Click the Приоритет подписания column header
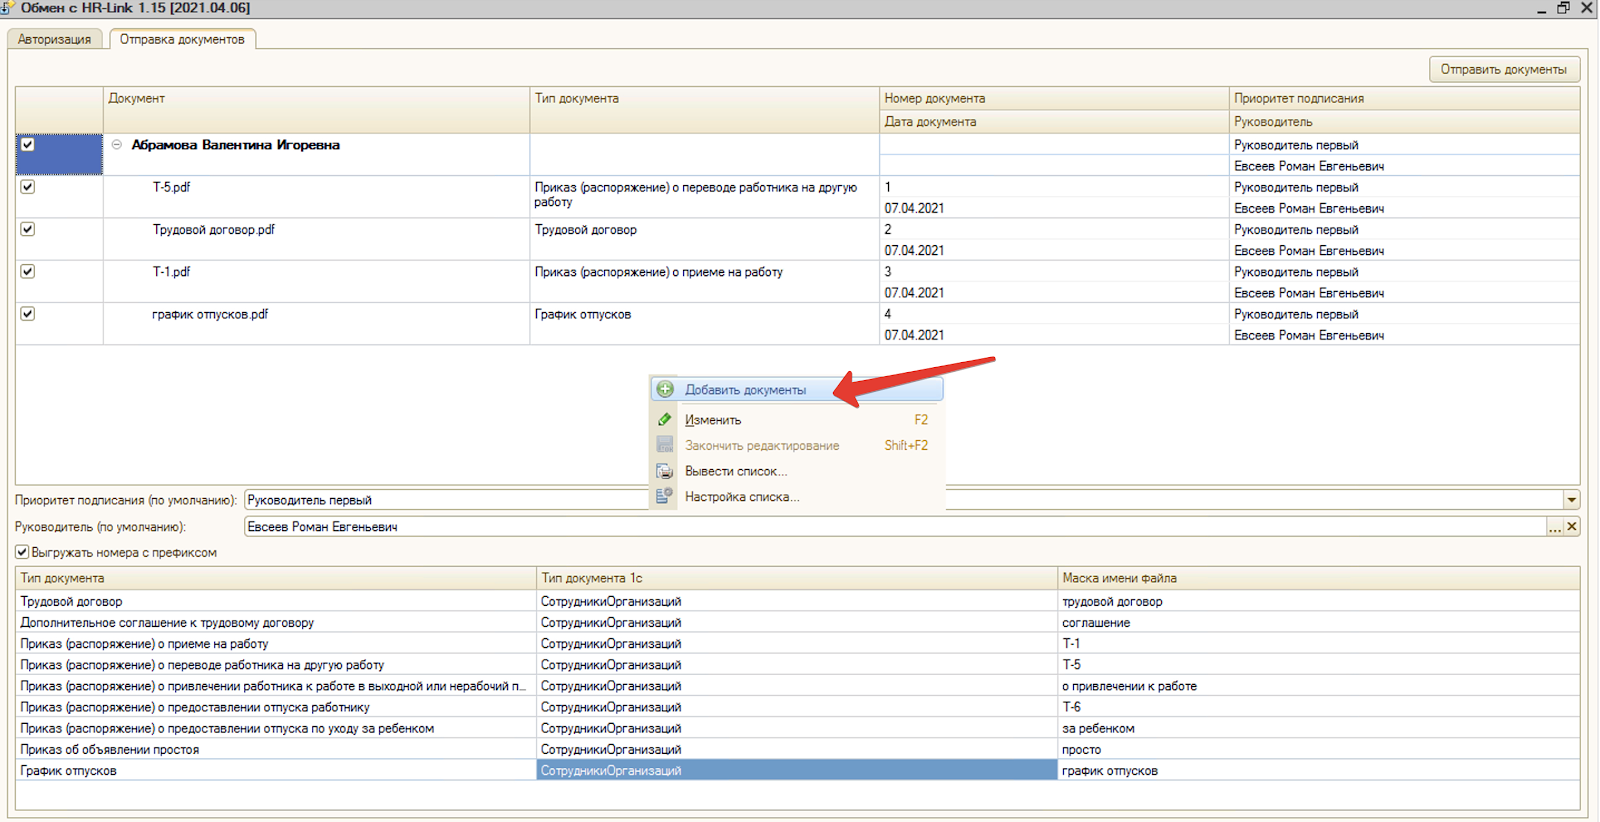 click(1404, 98)
